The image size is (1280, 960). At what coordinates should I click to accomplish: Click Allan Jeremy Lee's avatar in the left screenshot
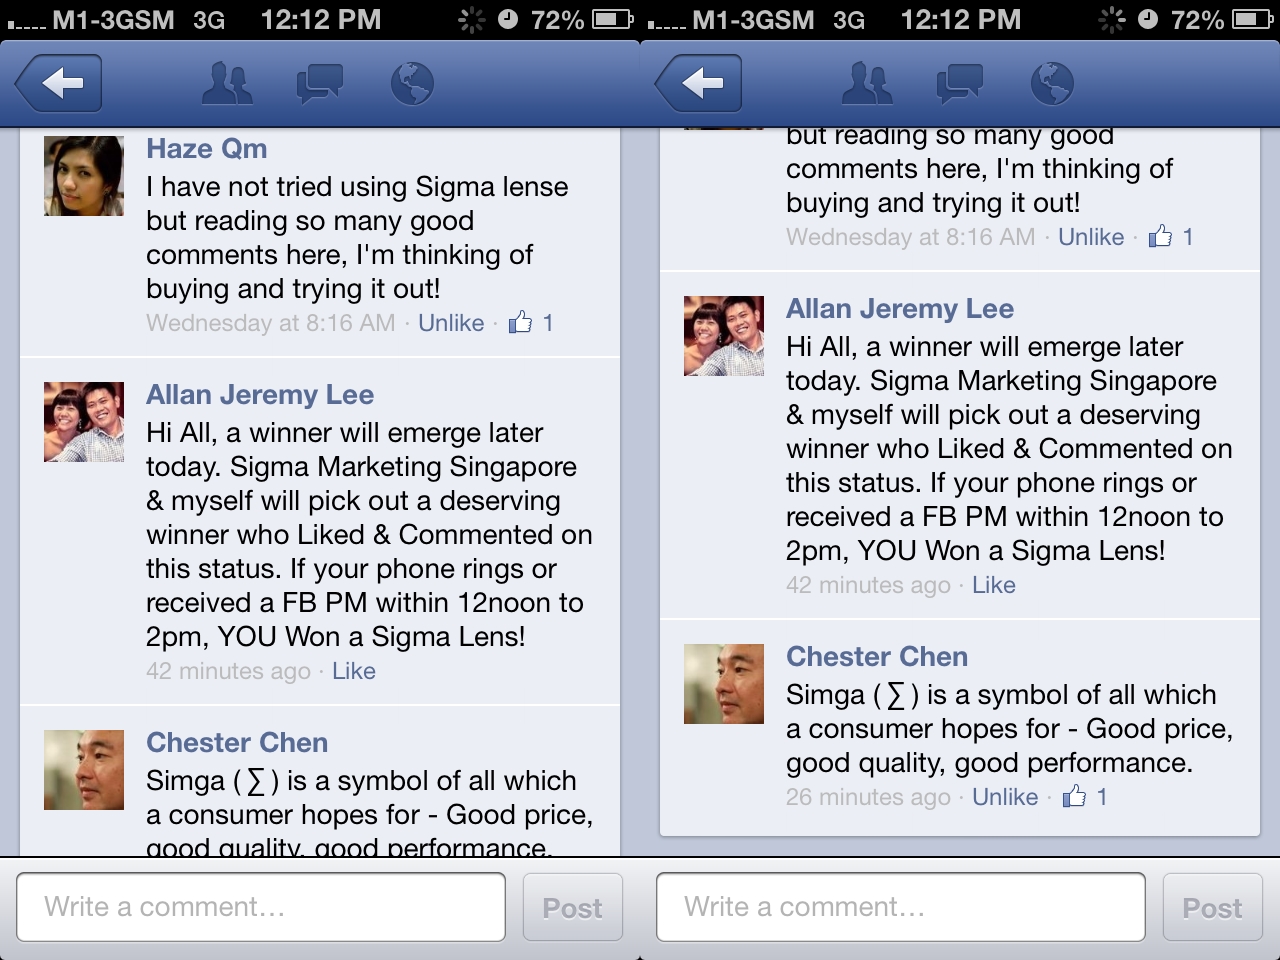pos(84,422)
